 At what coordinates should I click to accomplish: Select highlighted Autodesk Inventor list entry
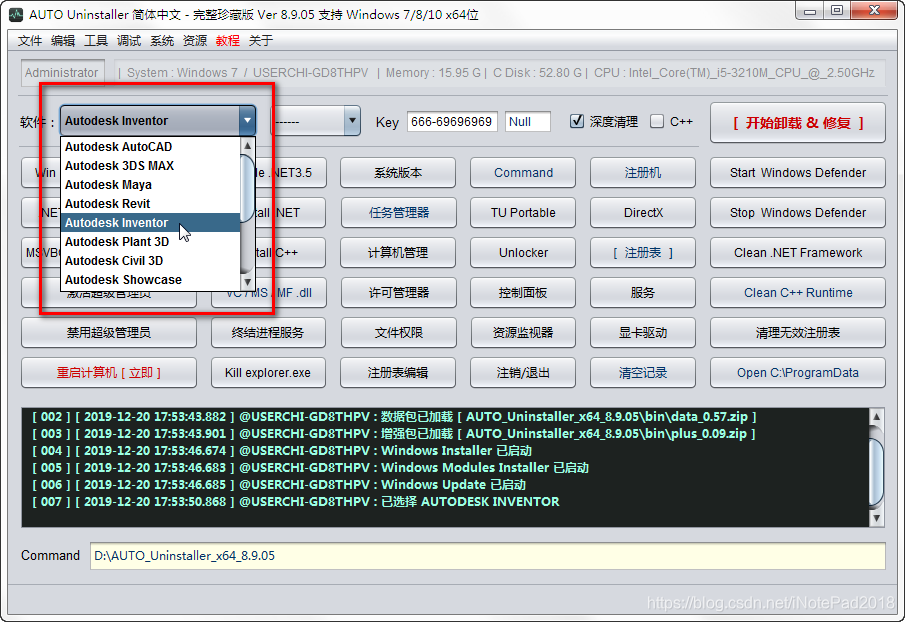tap(150, 223)
